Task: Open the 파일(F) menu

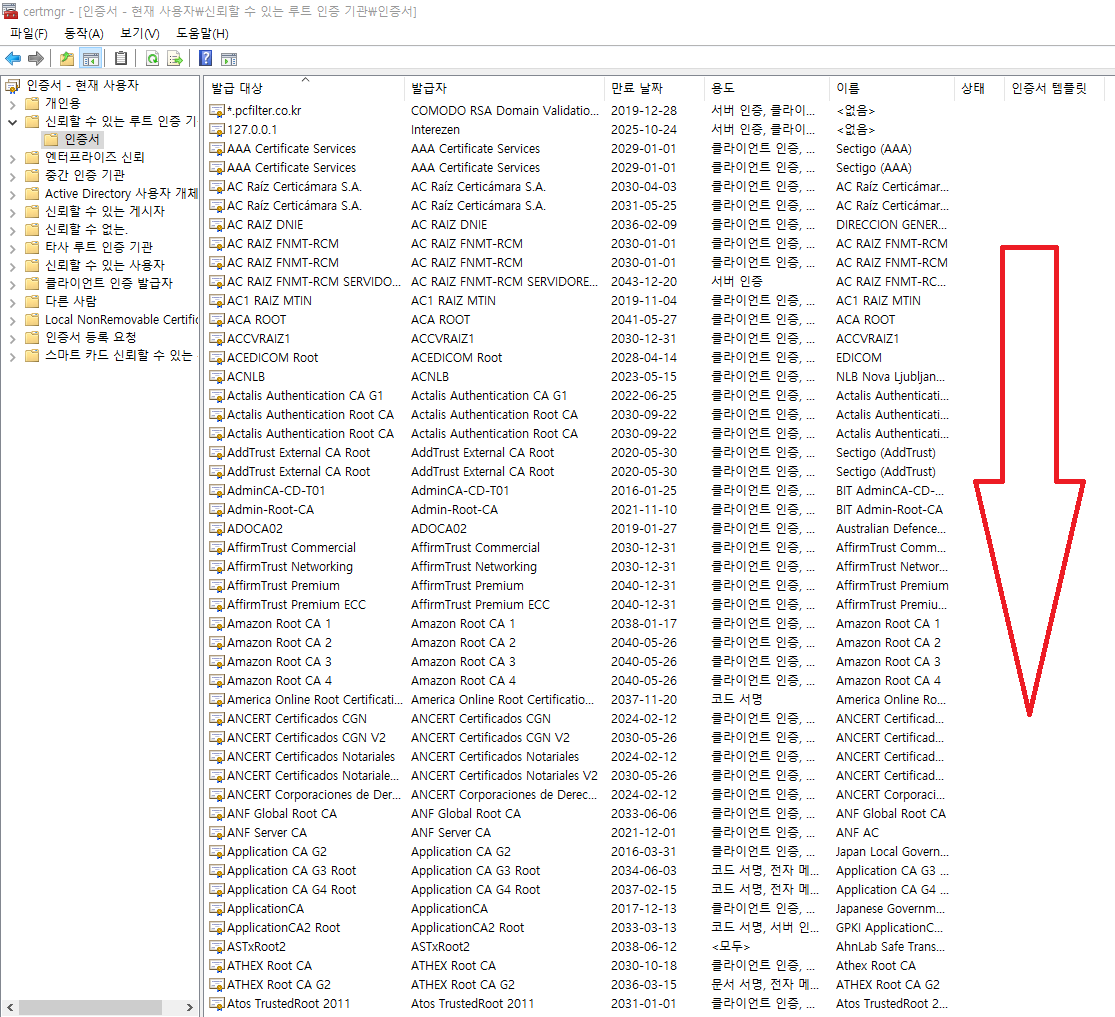Action: [28, 33]
